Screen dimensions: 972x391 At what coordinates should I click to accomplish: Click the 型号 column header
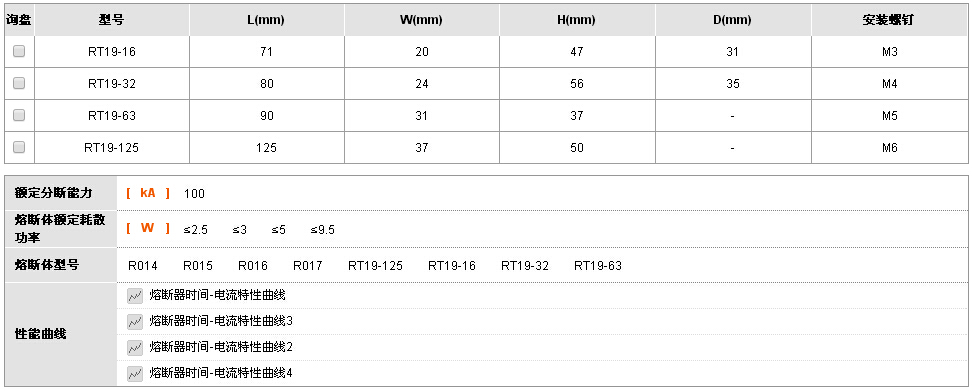(x=112, y=20)
